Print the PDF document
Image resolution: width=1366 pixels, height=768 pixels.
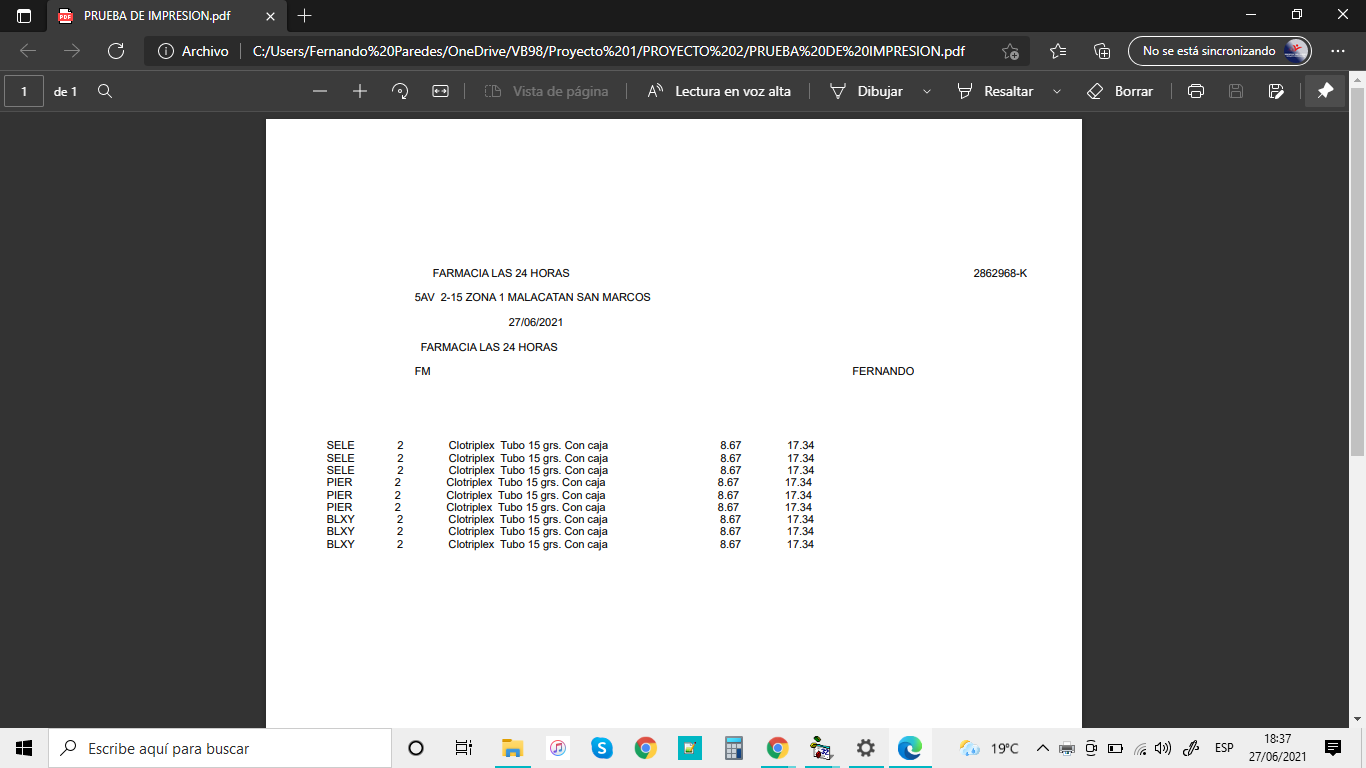[1195, 91]
